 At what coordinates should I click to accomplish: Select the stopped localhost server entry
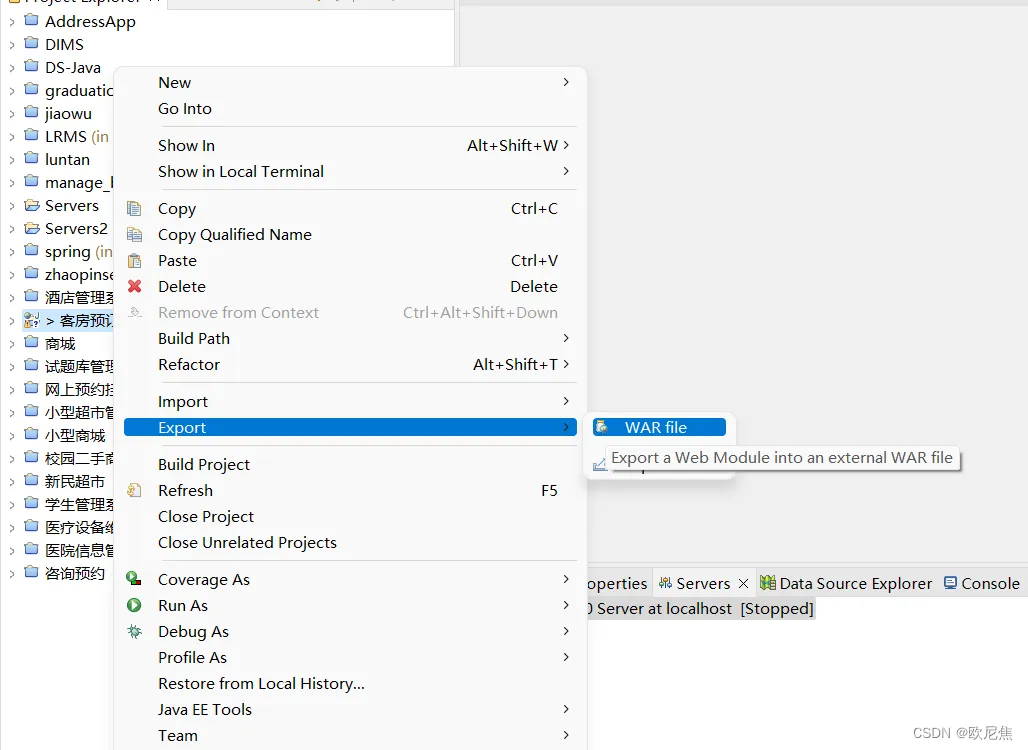tap(700, 609)
